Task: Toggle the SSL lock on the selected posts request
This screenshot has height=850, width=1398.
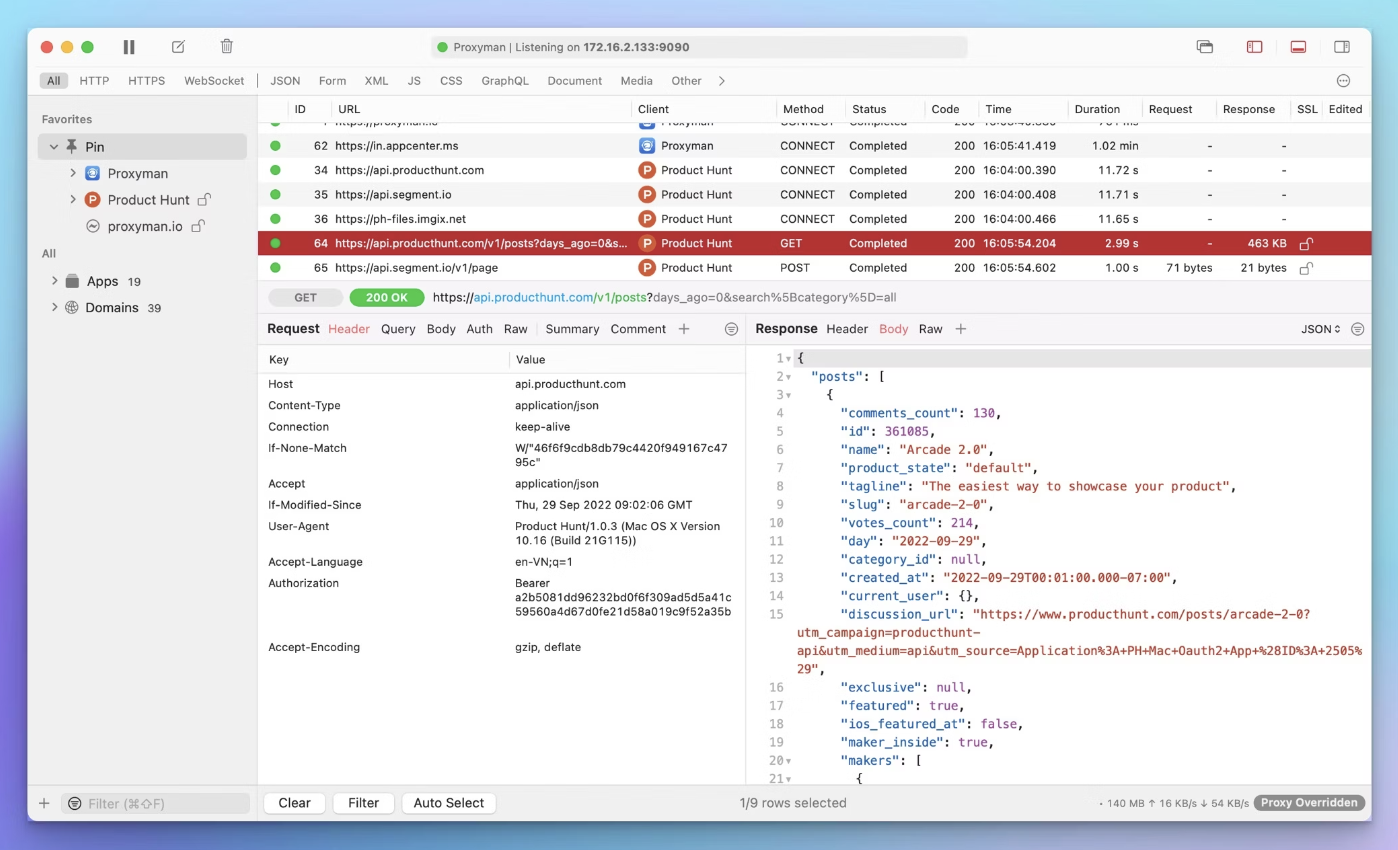Action: click(1306, 243)
